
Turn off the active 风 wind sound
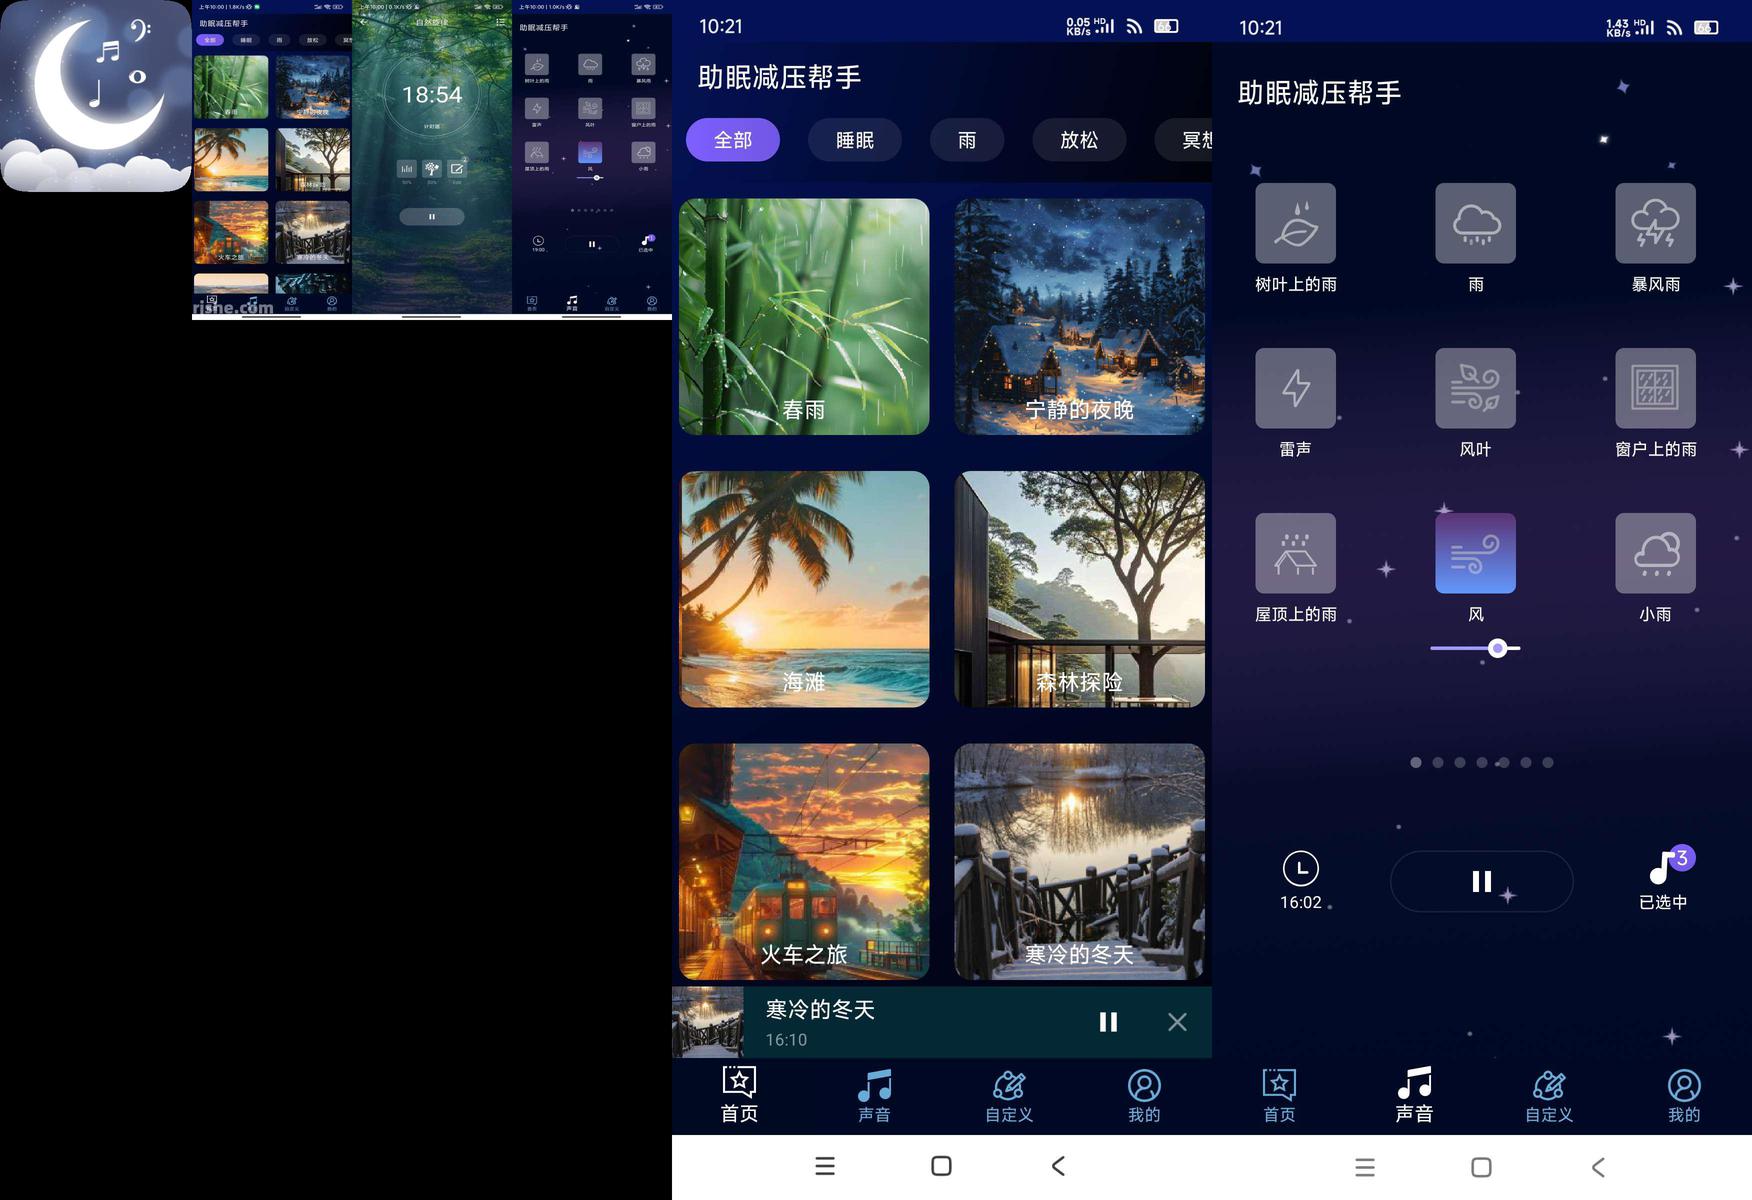1475,554
